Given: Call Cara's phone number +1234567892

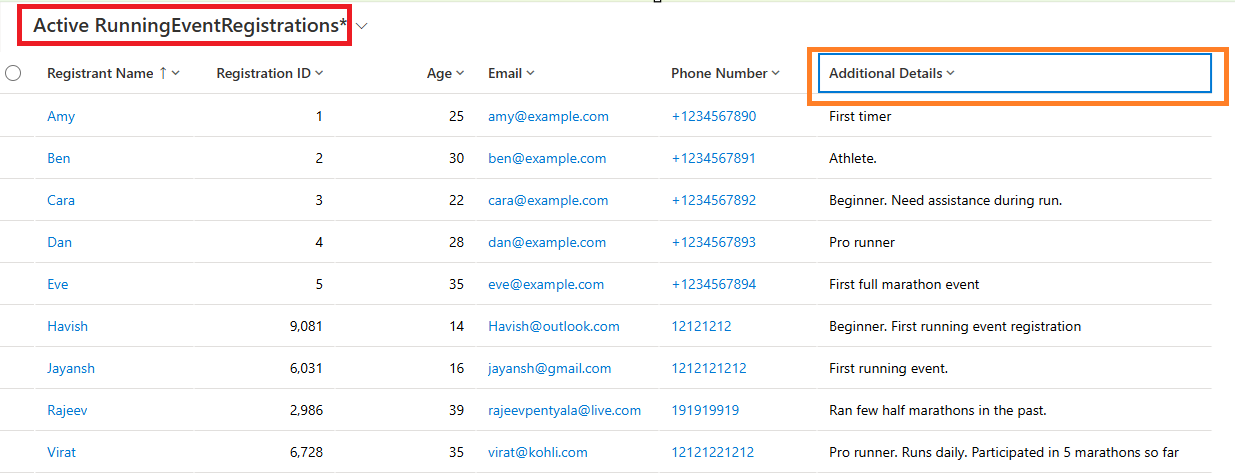Looking at the screenshot, I should pyautogui.click(x=713, y=200).
